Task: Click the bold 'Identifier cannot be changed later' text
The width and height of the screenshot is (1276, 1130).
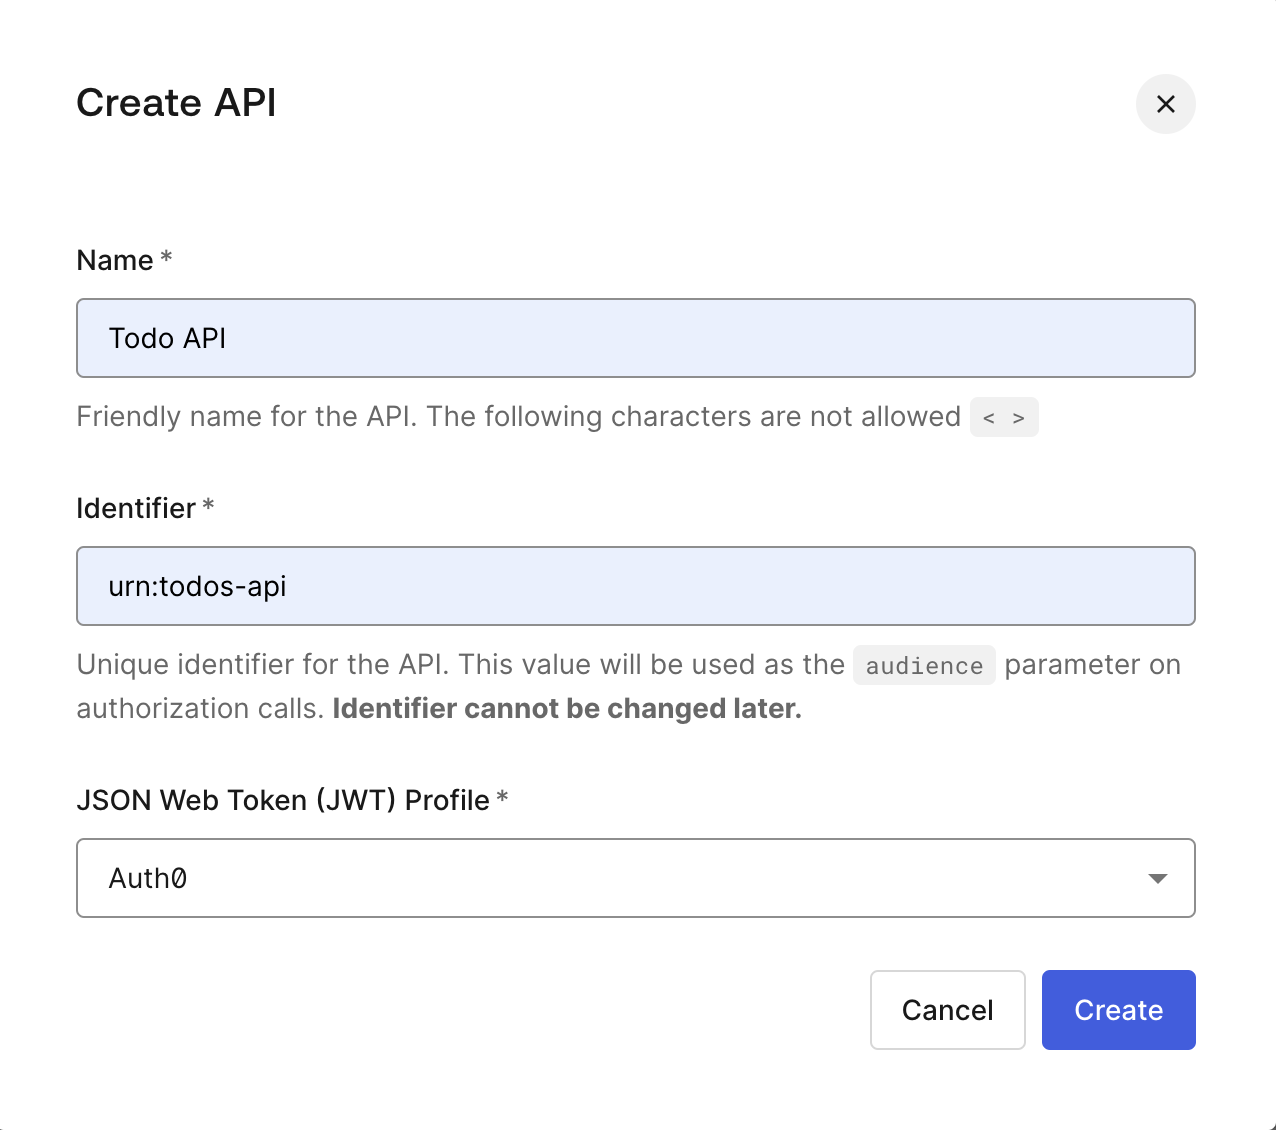Action: pos(567,709)
